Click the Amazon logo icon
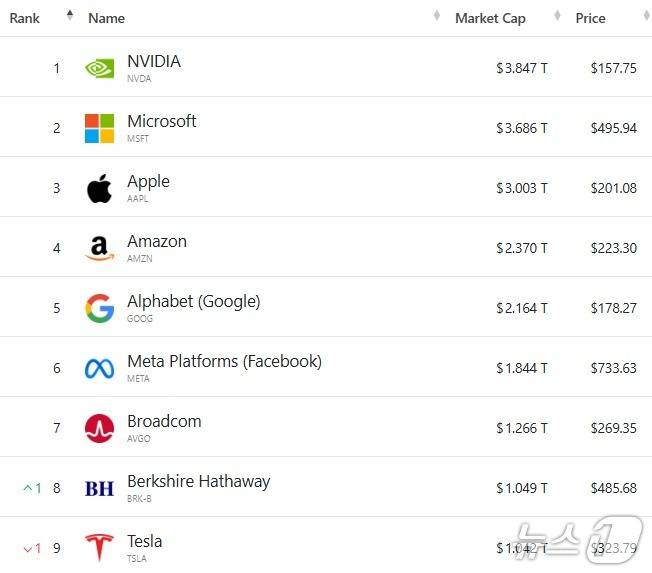This screenshot has width=652, height=573. (x=99, y=248)
